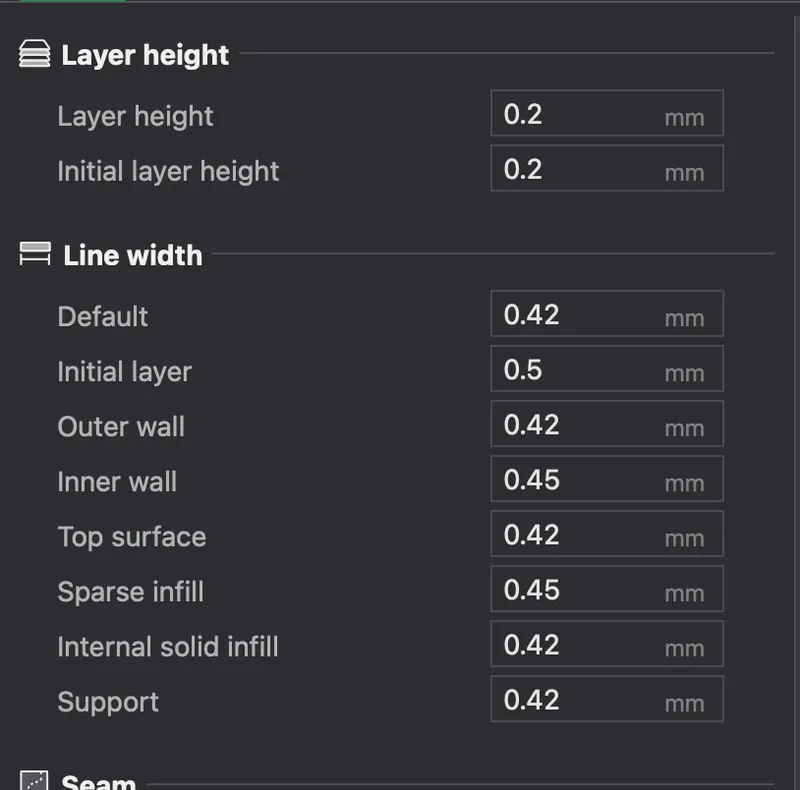Edit the Inner wall line width field

(607, 479)
